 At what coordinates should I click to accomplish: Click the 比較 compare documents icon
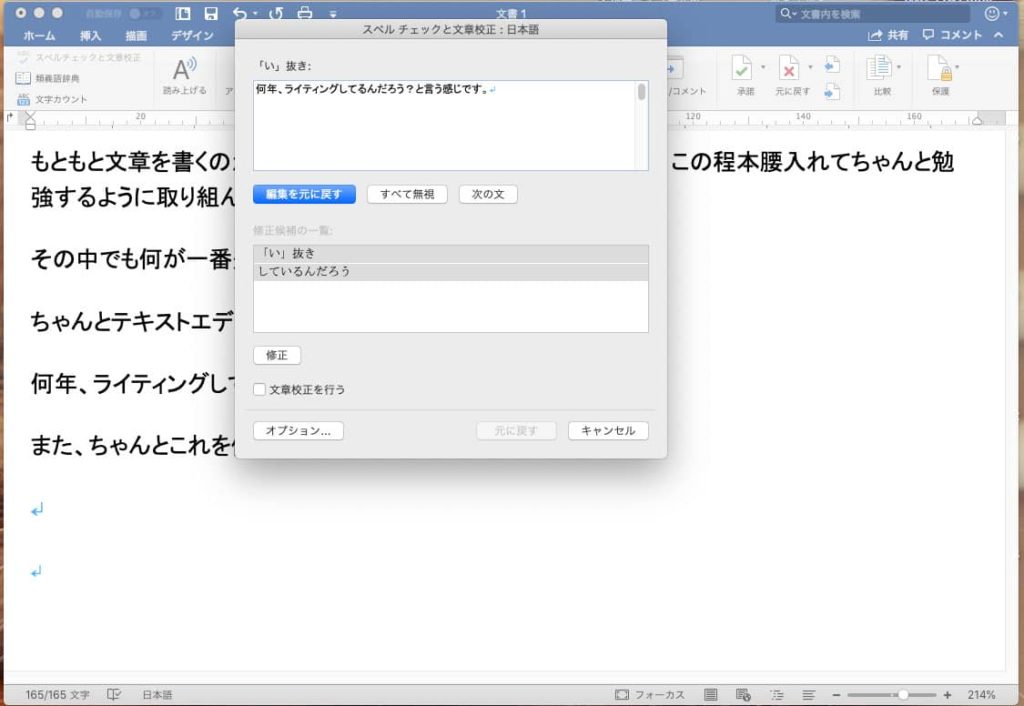click(x=879, y=67)
